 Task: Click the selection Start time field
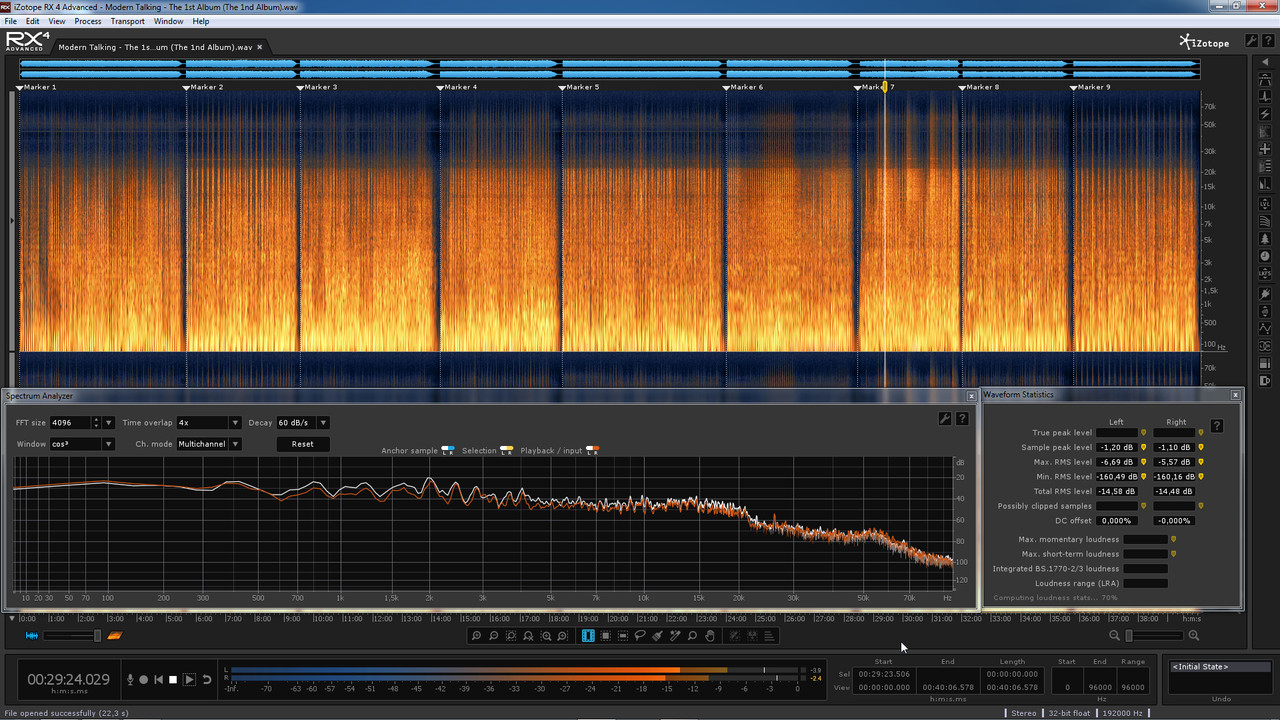pos(884,674)
